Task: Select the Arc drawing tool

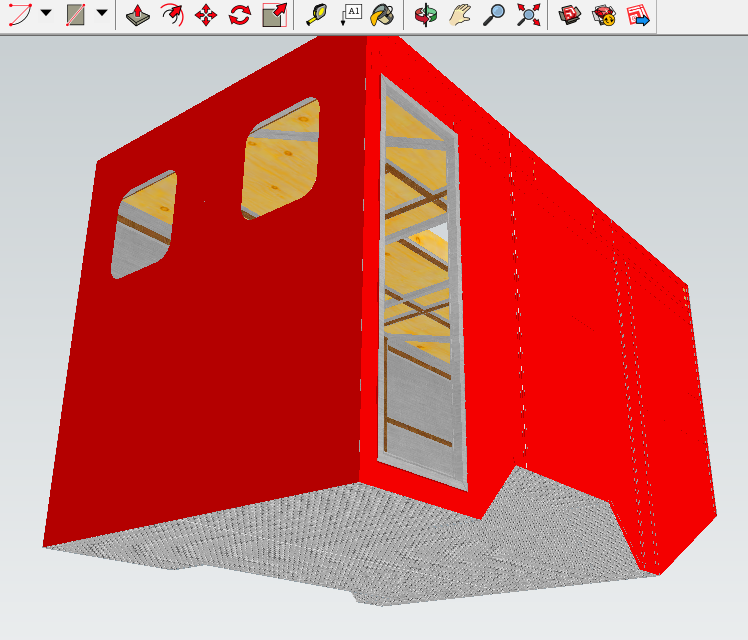Action: pyautogui.click(x=20, y=14)
